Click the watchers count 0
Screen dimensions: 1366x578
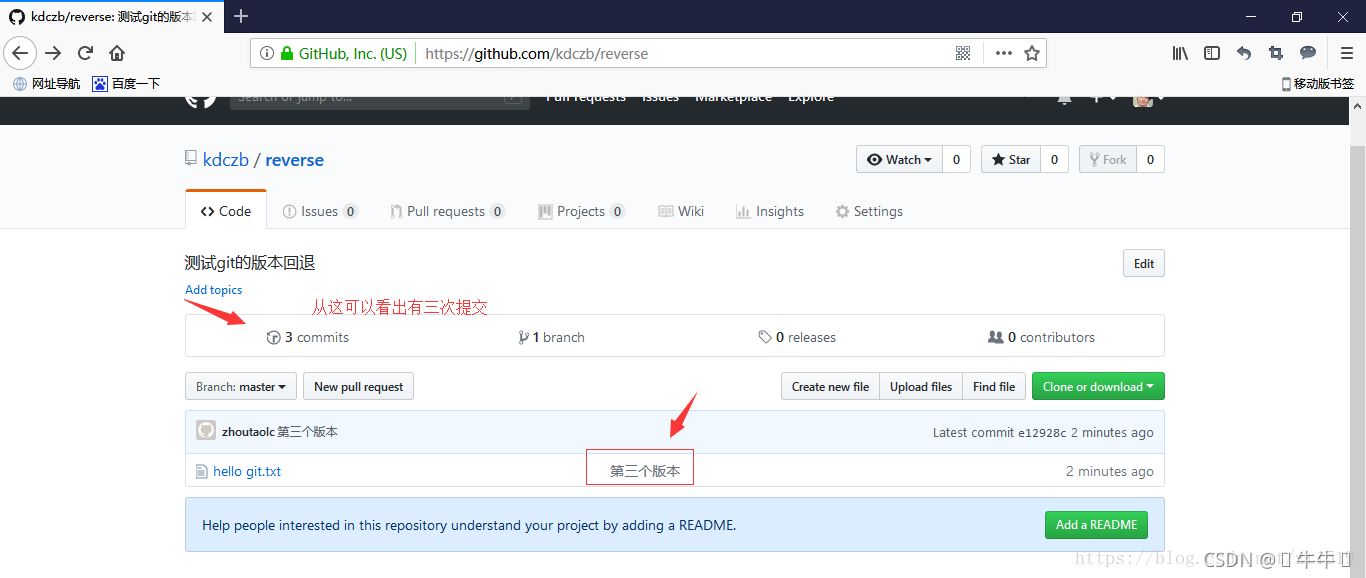(956, 159)
